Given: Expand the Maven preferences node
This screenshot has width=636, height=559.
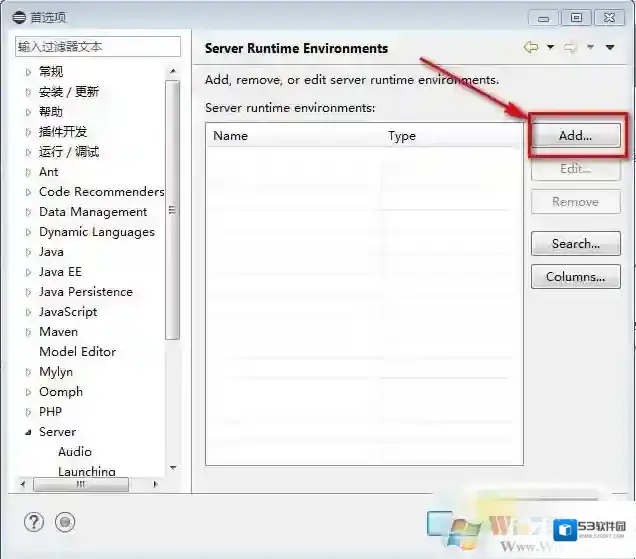Looking at the screenshot, I should pos(28,332).
